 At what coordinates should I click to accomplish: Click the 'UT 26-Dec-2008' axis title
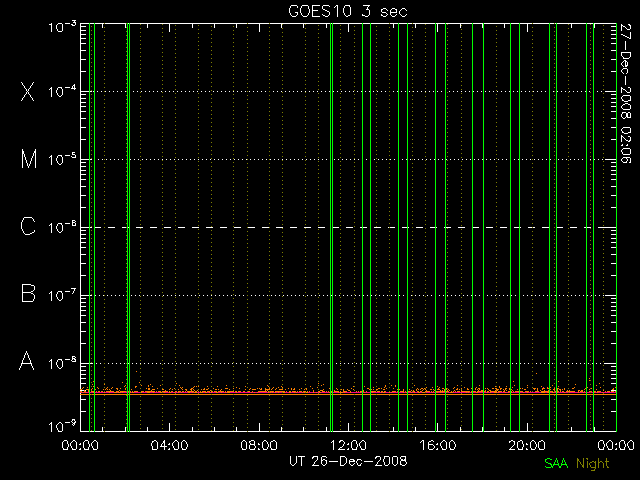coord(348,461)
